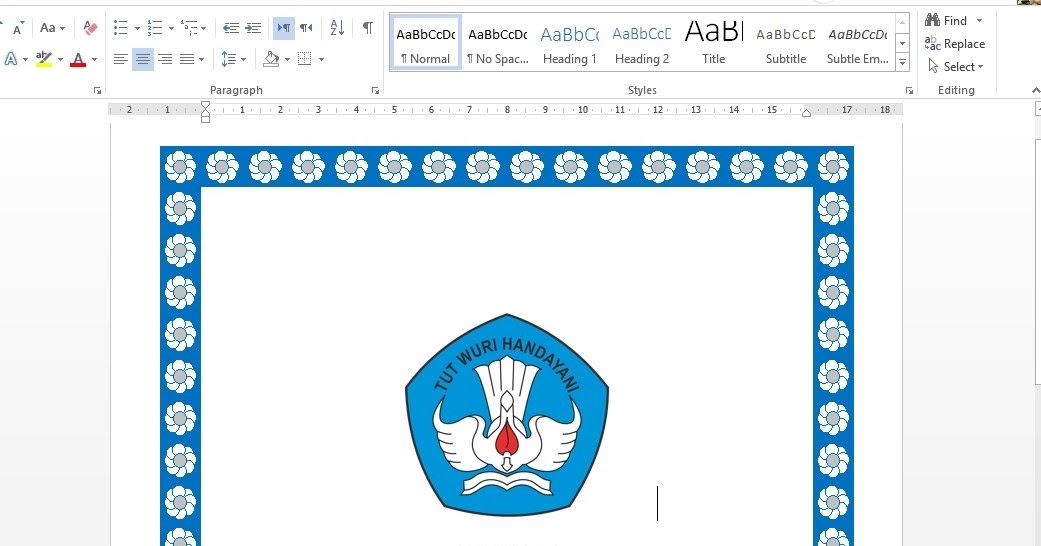
Task: Apply the Heading 2 style
Action: [641, 43]
